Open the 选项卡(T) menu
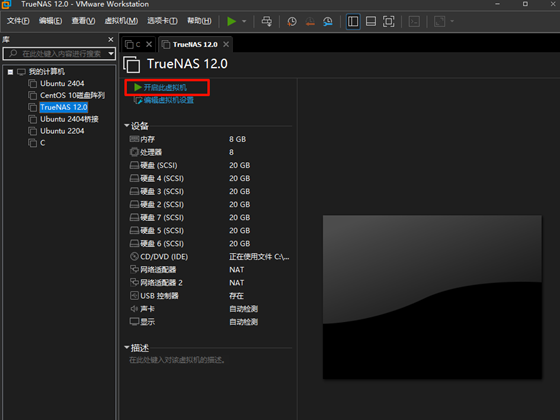 162,21
